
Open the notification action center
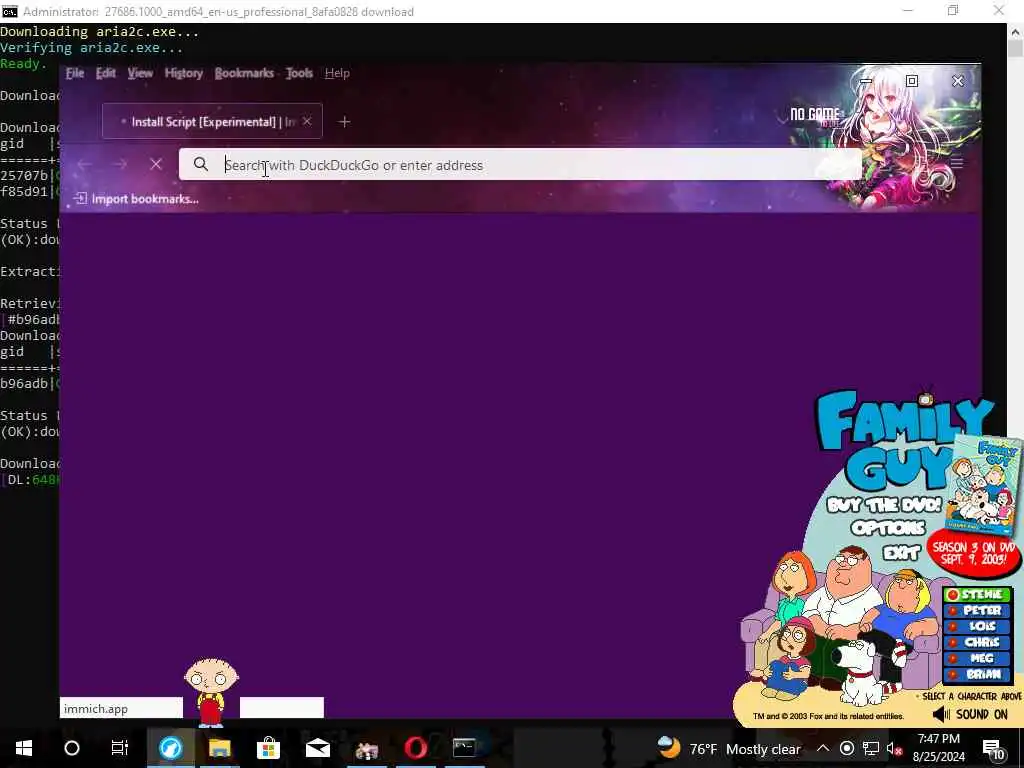(x=994, y=748)
